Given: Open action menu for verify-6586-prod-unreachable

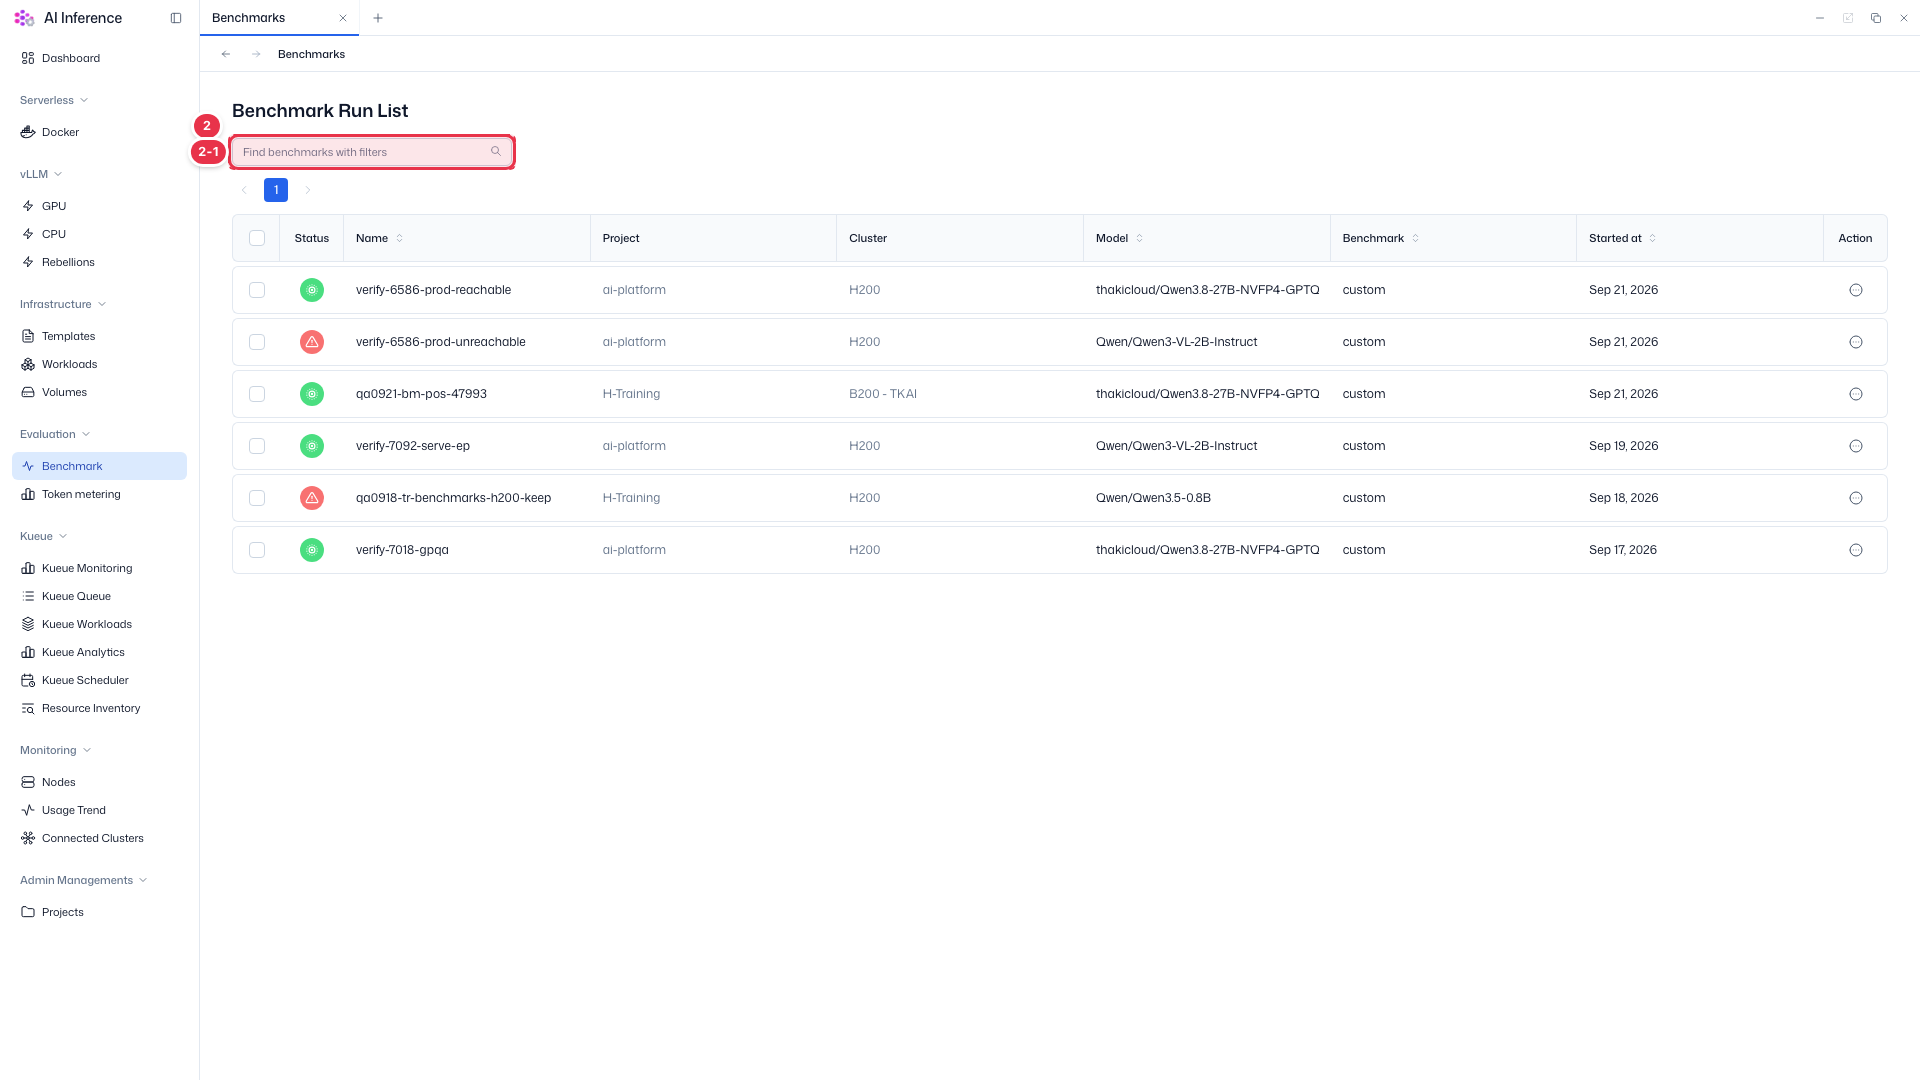Looking at the screenshot, I should point(1856,342).
